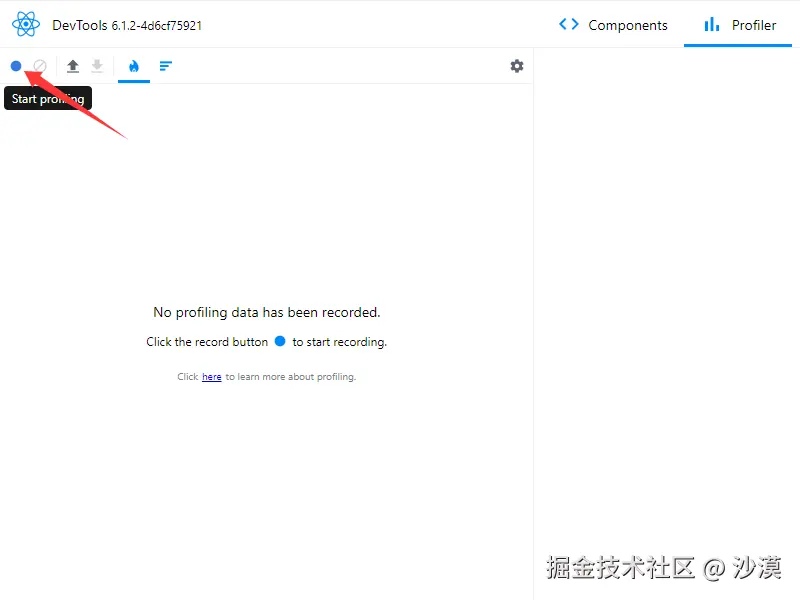Click the React logo icon
The image size is (800, 600).
26,24
